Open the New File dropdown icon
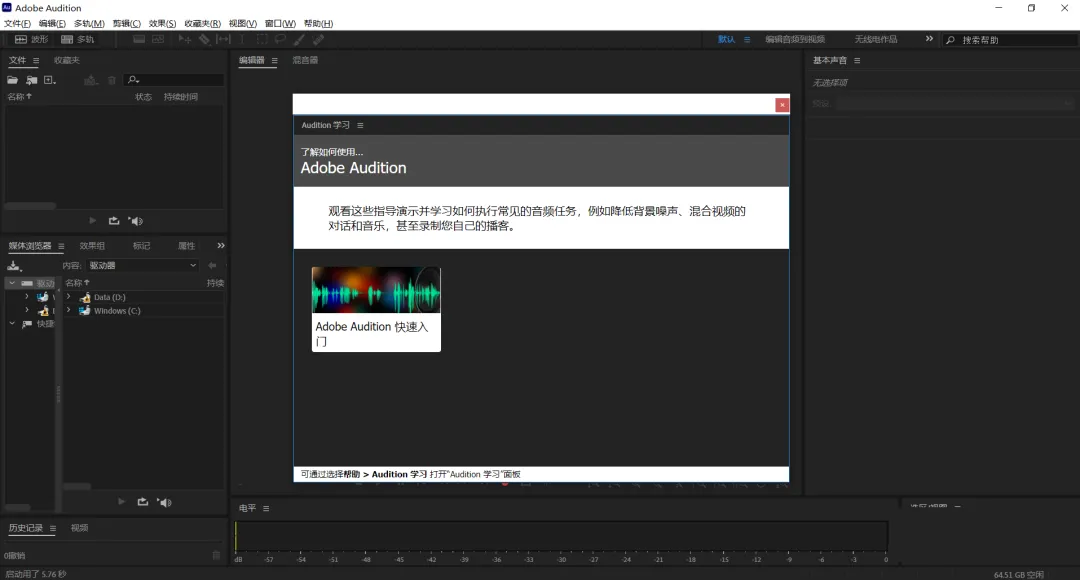The image size is (1080, 580). point(50,80)
